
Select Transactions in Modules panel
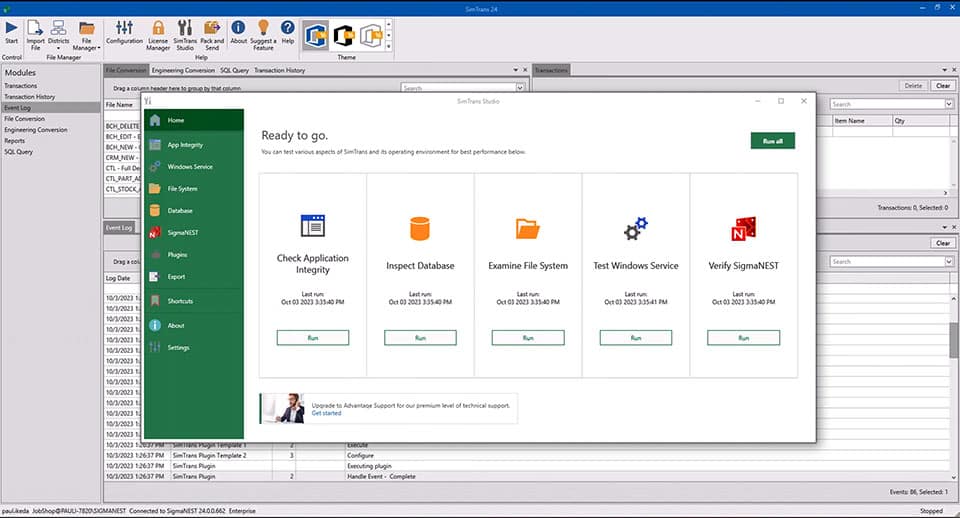tap(21, 86)
